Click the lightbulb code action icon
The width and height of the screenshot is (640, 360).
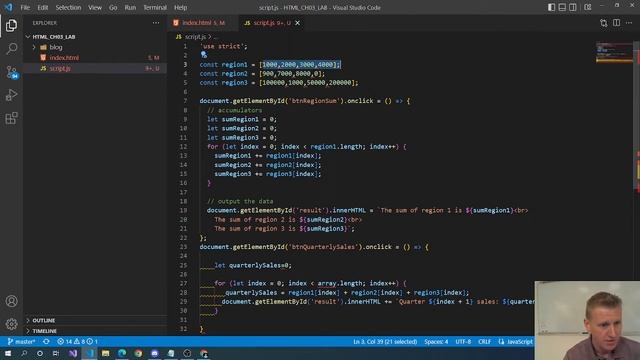204,55
